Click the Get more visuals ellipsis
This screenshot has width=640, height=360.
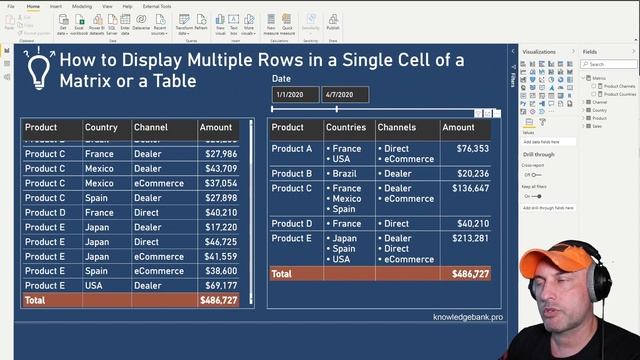[x=551, y=111]
